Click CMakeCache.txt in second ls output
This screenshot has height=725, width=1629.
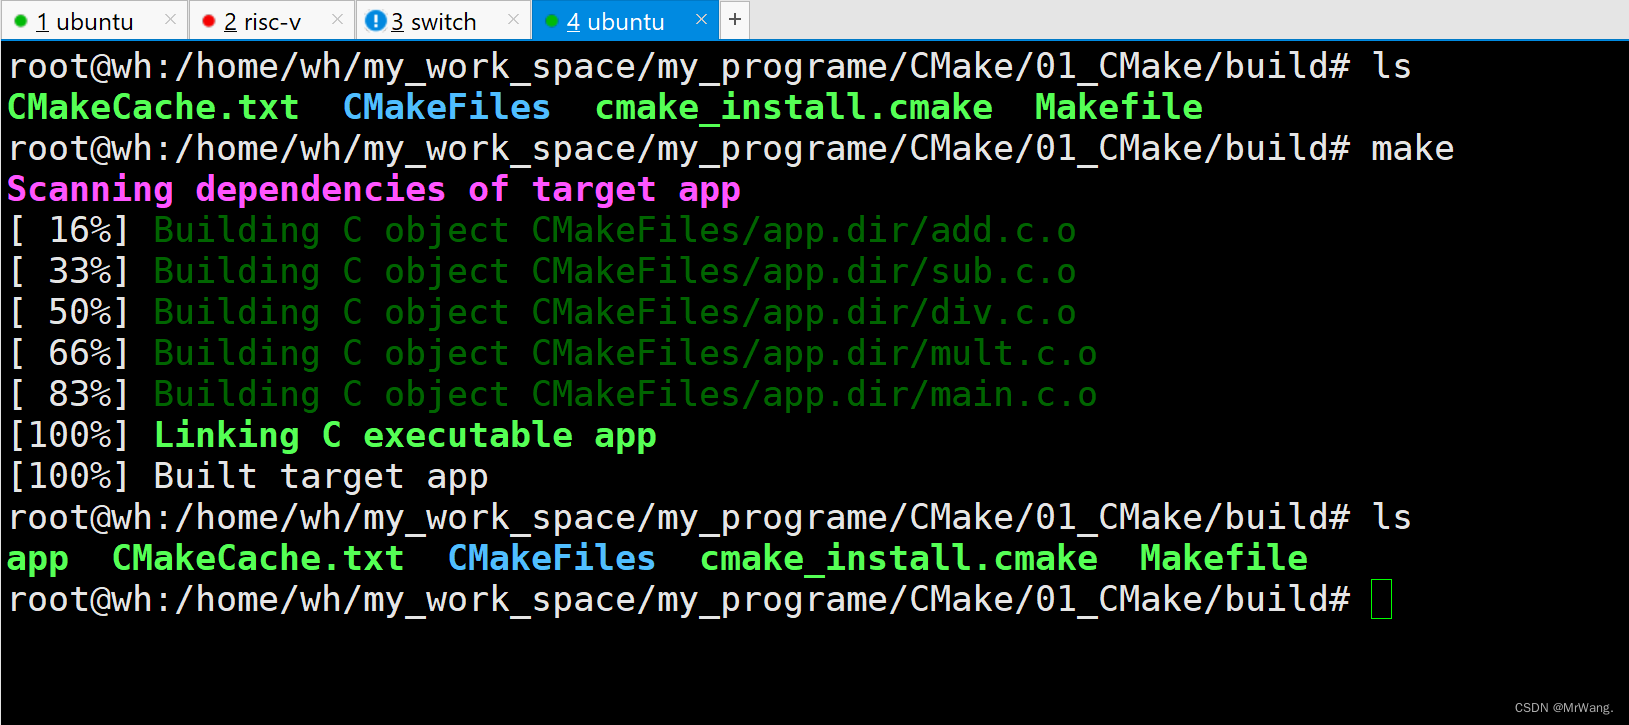258,558
